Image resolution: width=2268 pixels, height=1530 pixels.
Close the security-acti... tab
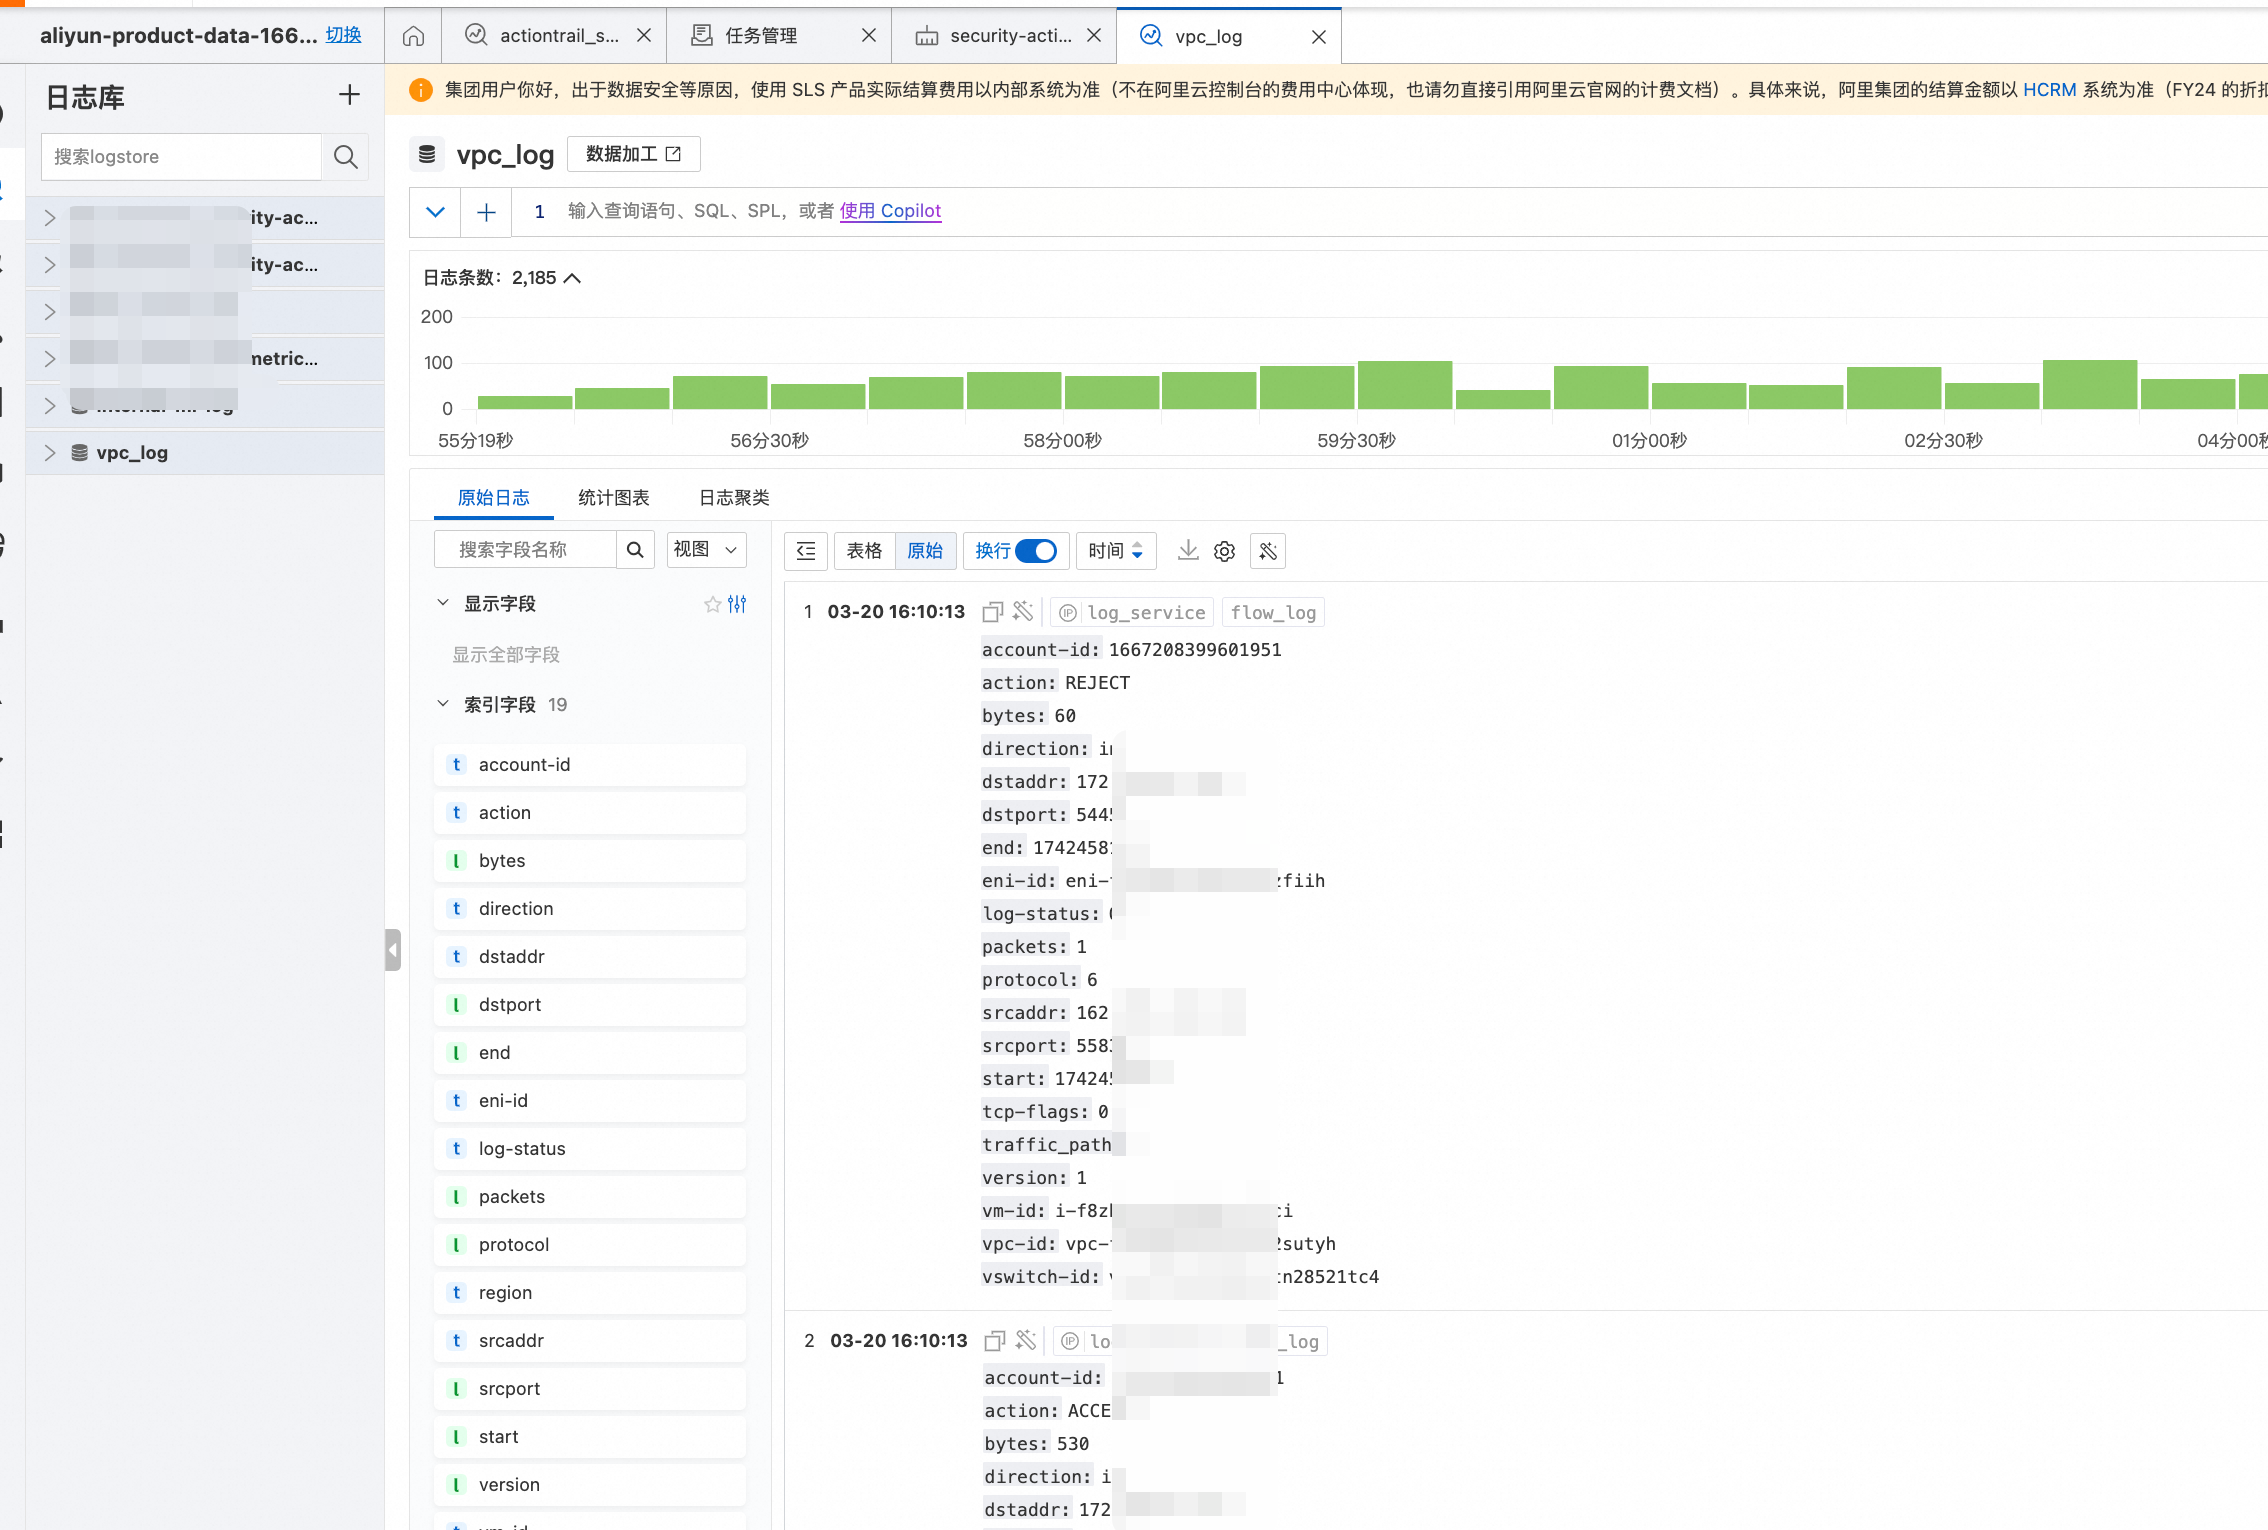point(1094,36)
